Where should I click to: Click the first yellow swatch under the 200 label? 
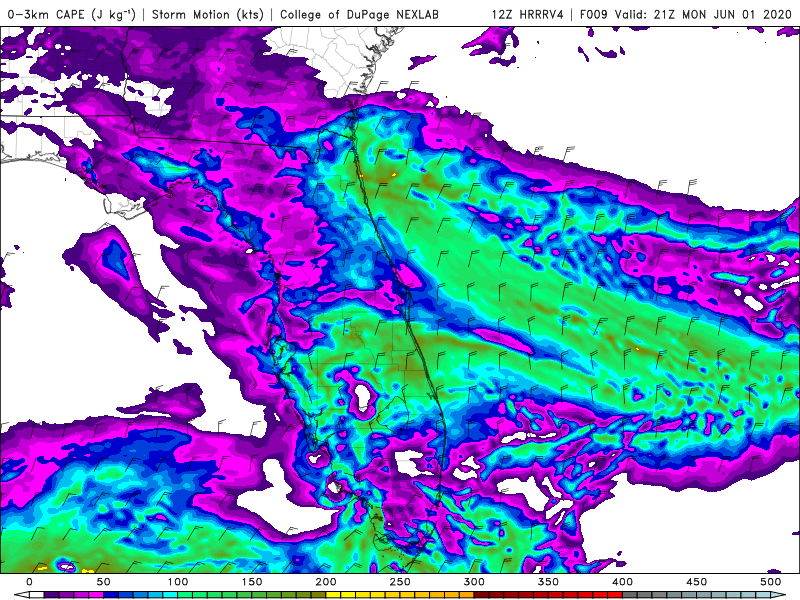coord(333,595)
